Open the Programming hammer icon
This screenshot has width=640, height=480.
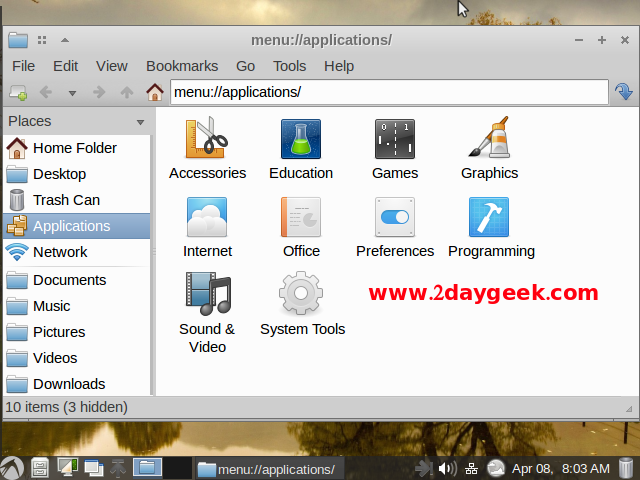[490, 217]
